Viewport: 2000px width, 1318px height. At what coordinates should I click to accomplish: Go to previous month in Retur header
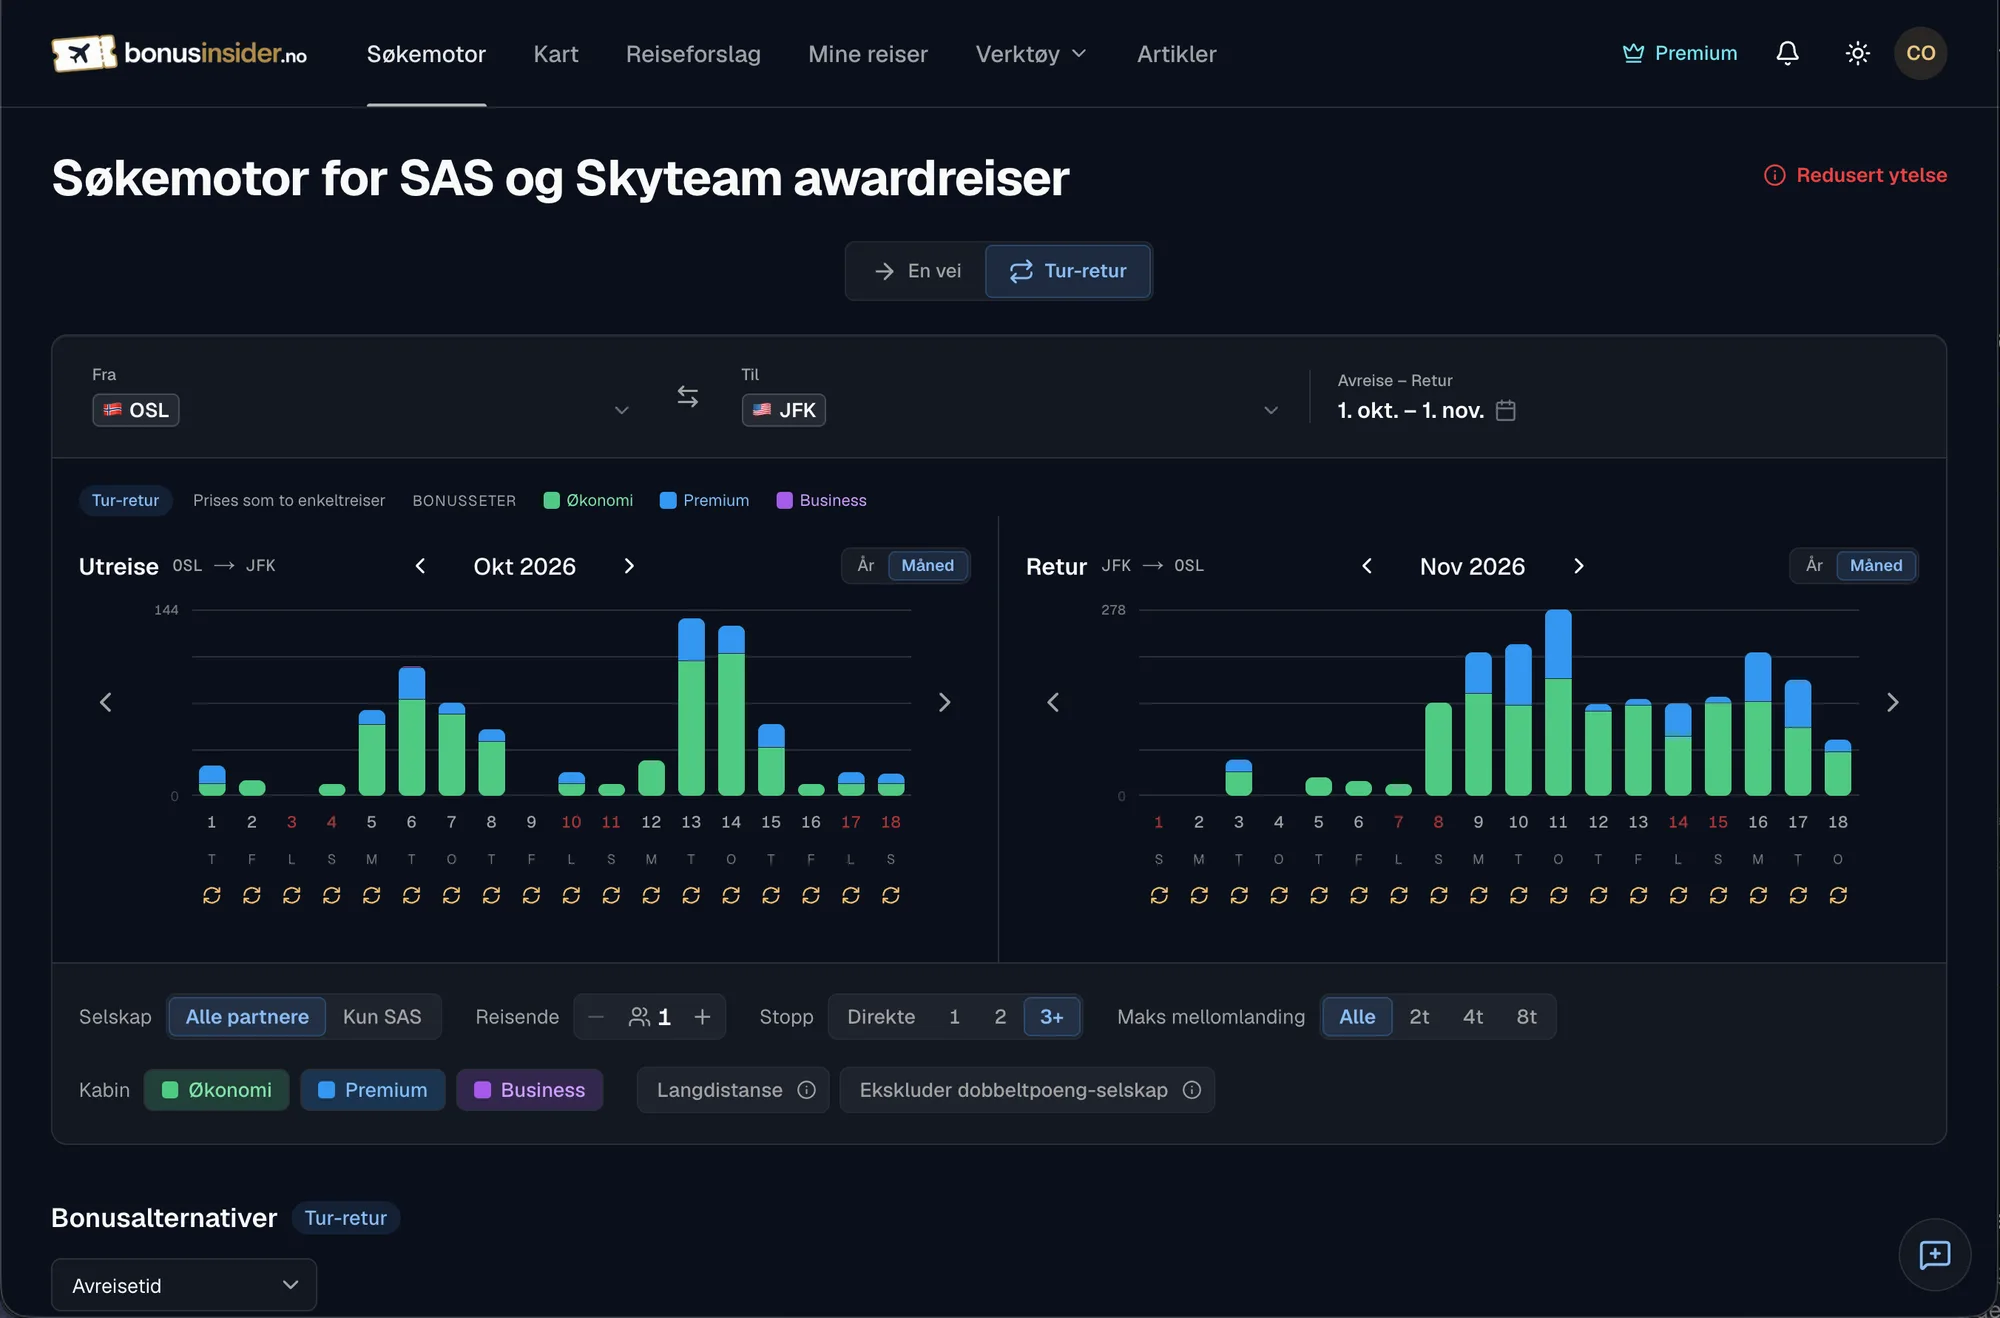(1367, 566)
